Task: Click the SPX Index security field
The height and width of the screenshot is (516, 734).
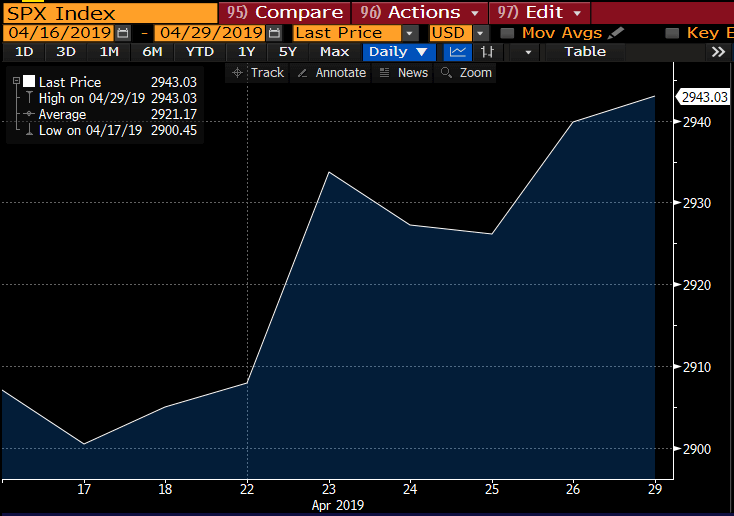Action: click(110, 13)
